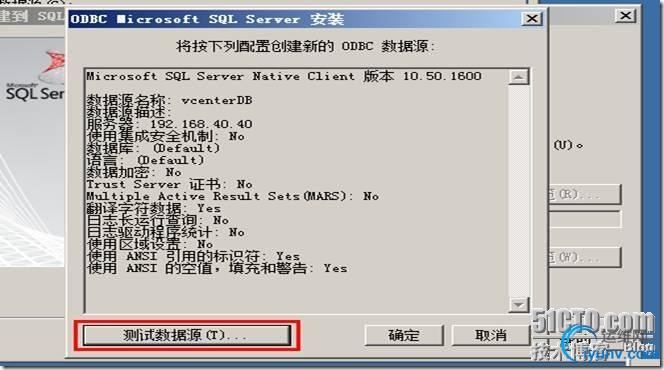The image size is (664, 370).
Task: Select the 日志长运行查询: No line
Action: (158, 220)
